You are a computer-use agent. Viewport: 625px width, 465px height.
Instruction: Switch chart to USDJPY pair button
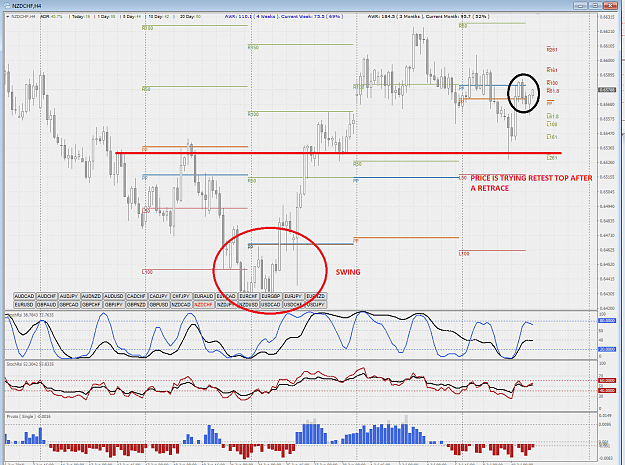point(316,305)
